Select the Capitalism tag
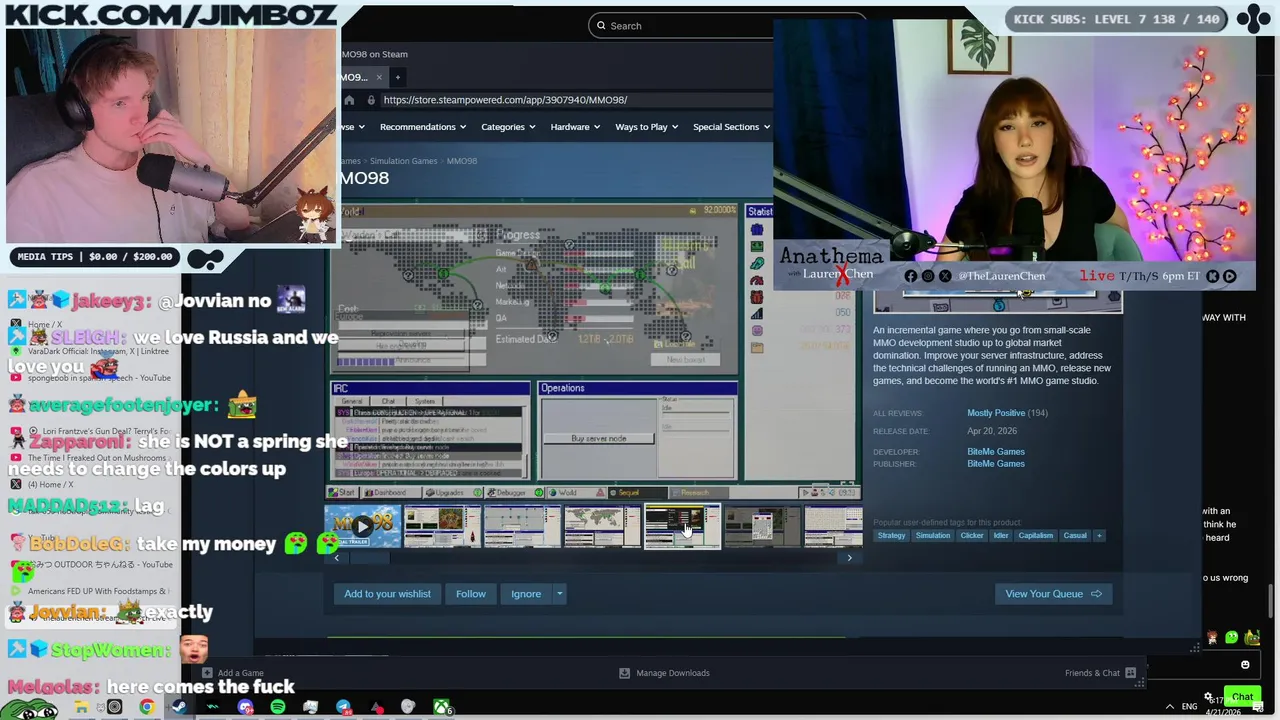Image resolution: width=1280 pixels, height=720 pixels. click(x=1036, y=536)
